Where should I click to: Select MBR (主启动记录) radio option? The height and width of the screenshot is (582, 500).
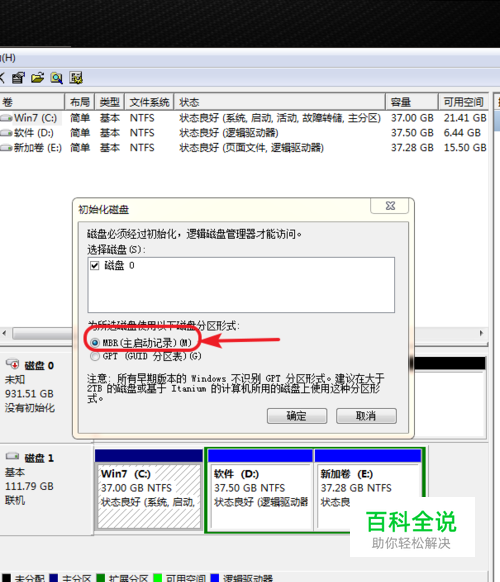click(x=95, y=343)
